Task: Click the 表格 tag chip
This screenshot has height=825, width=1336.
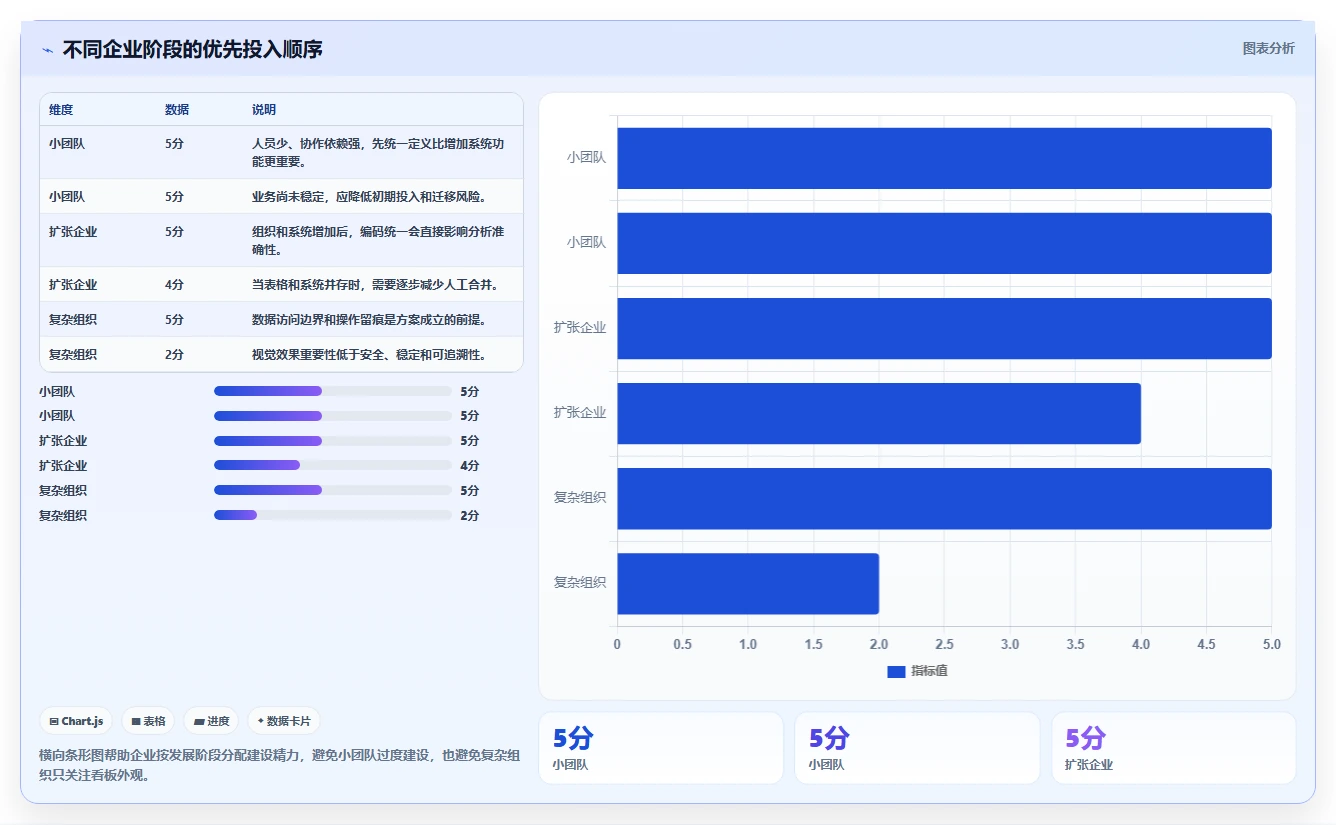Action: (148, 721)
